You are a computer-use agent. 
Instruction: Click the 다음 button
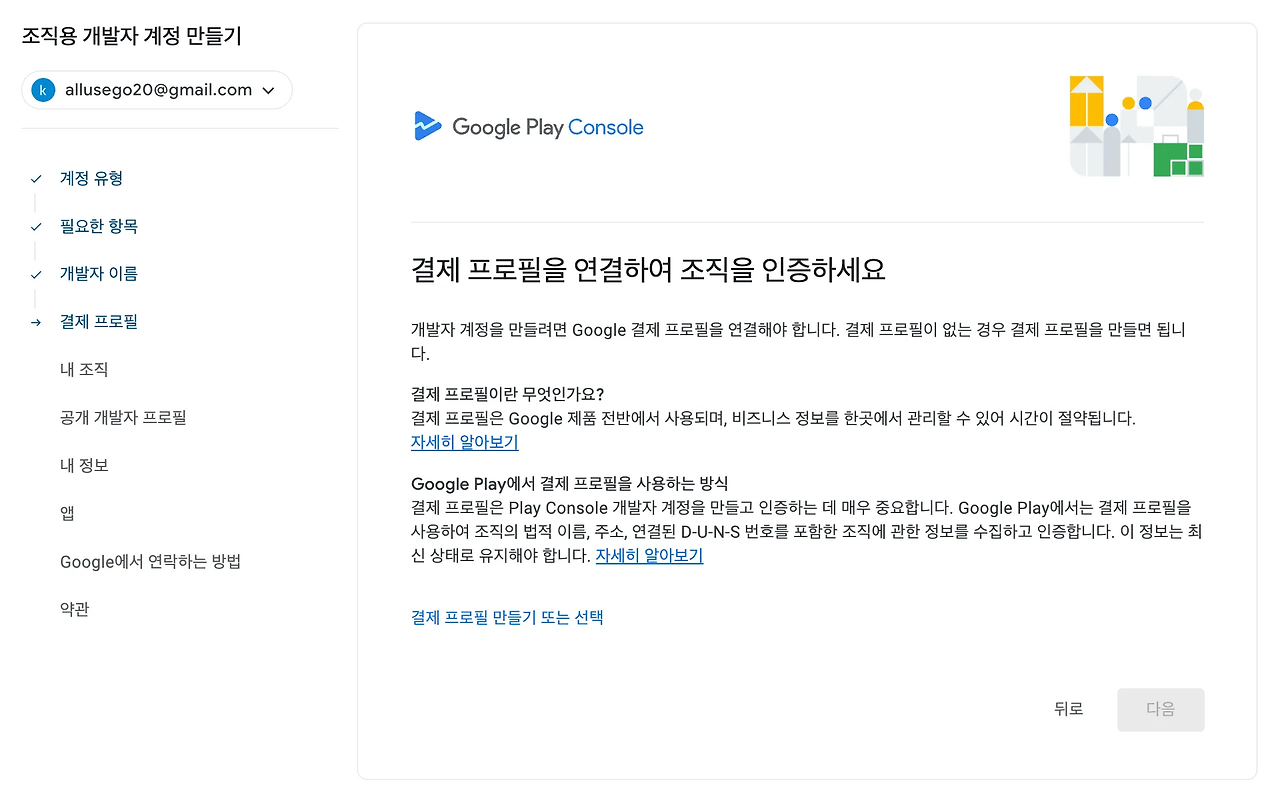pyautogui.click(x=1161, y=709)
